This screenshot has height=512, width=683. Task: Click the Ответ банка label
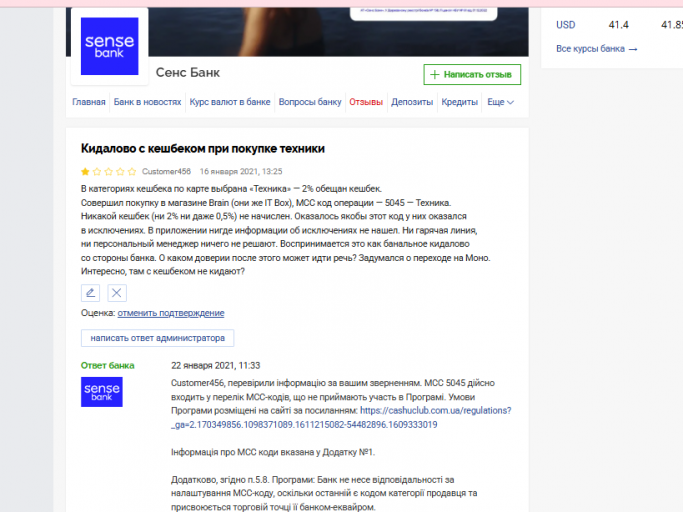pyautogui.click(x=108, y=366)
